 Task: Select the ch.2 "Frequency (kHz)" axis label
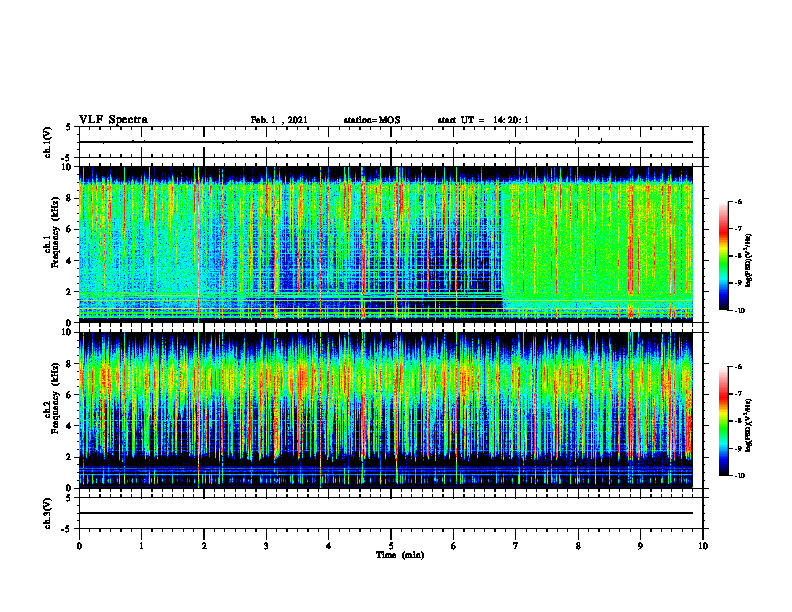tap(55, 398)
